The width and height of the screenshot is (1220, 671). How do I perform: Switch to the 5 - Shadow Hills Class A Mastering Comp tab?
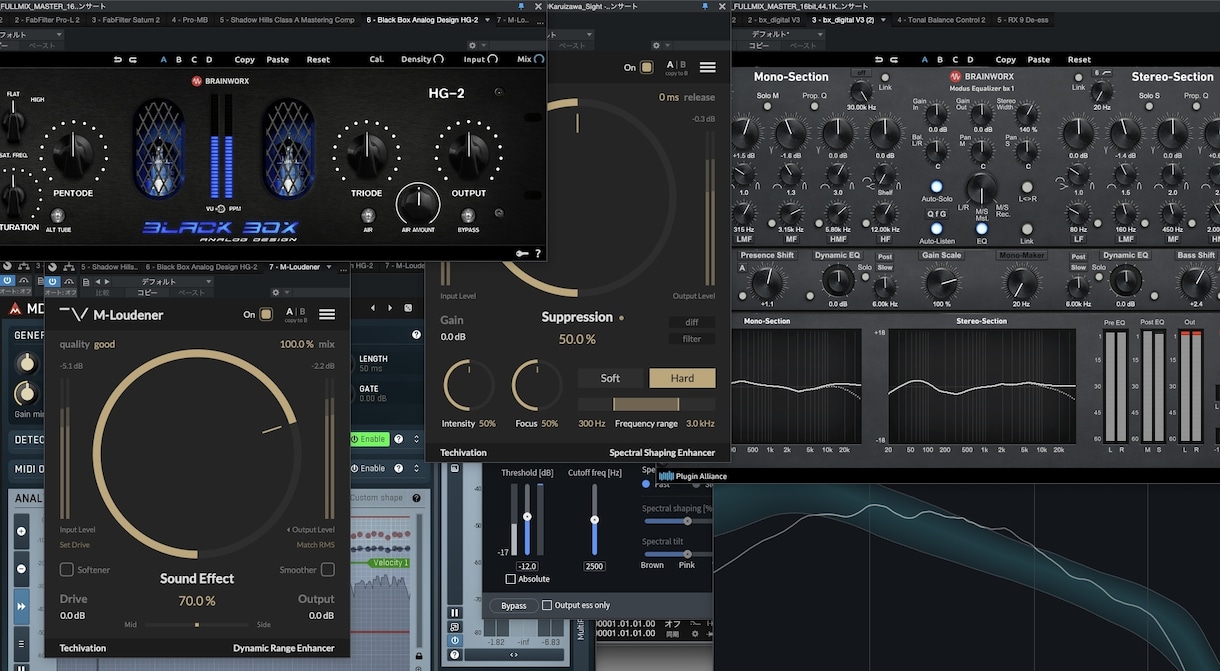pyautogui.click(x=287, y=20)
